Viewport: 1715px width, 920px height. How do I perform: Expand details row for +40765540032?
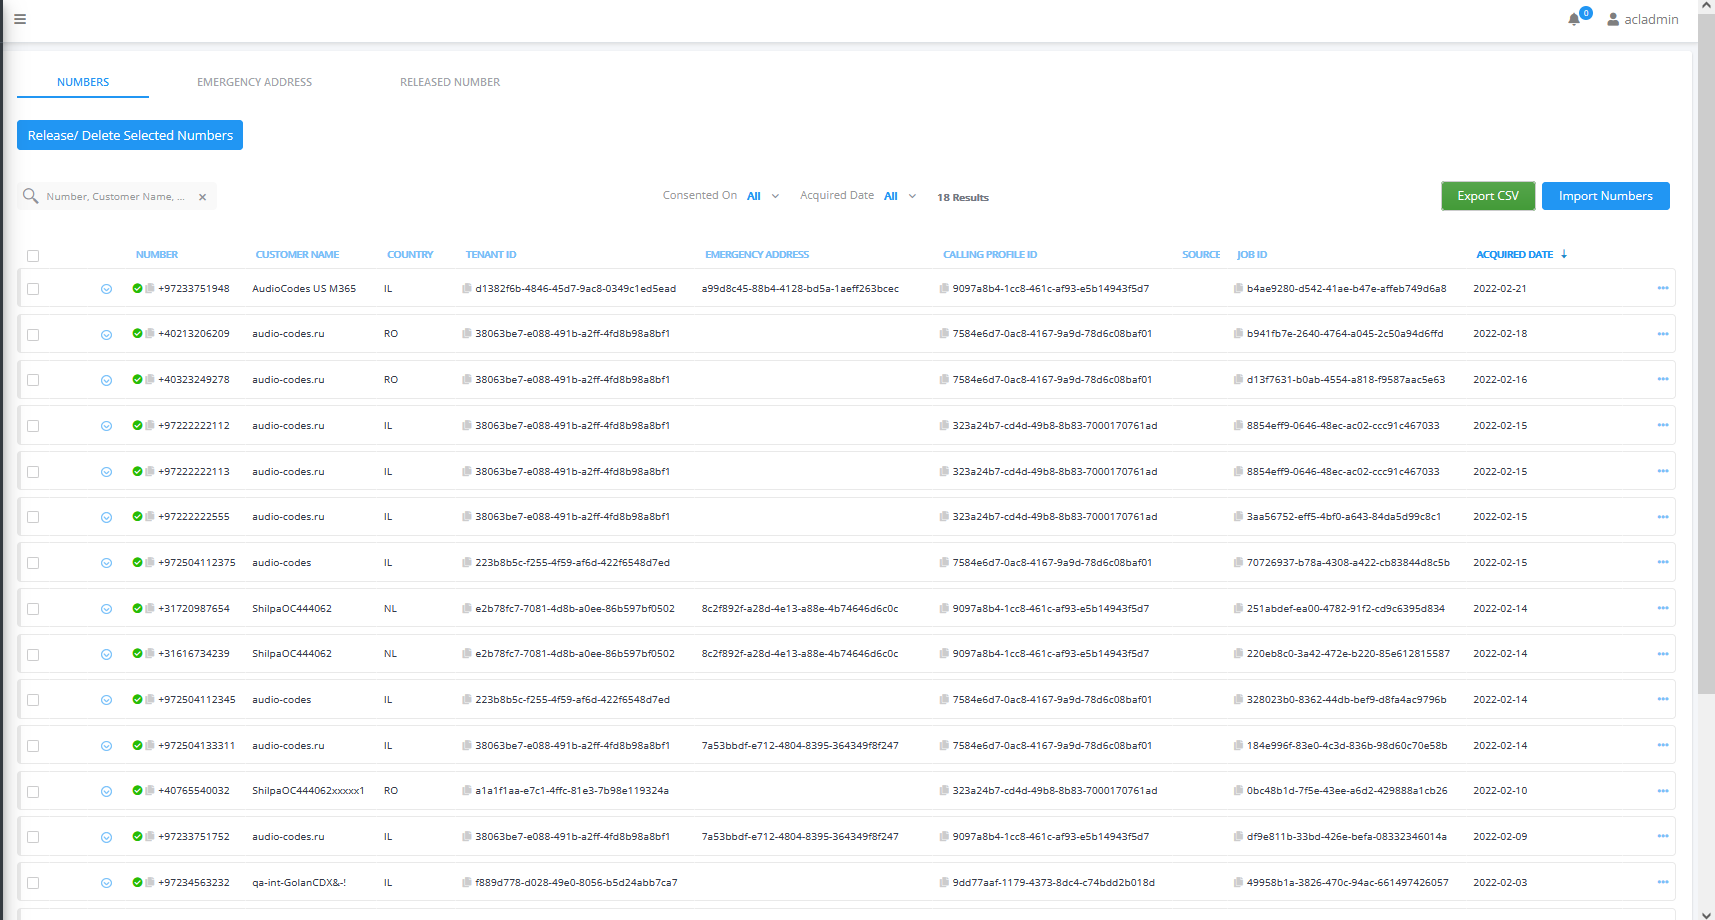[106, 790]
